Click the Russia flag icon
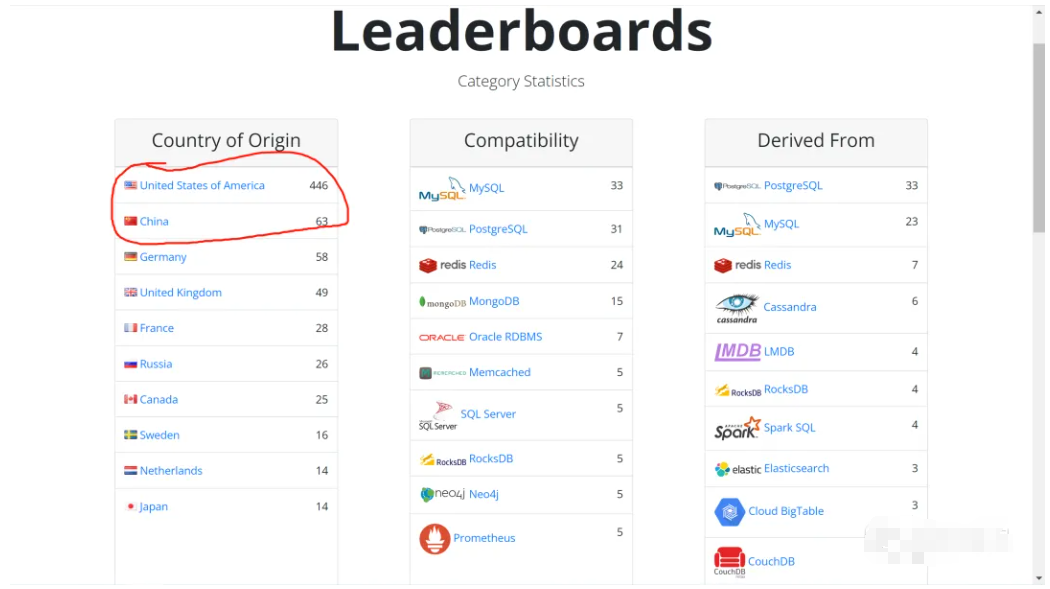Image resolution: width=1050 pixels, height=589 pixels. point(131,364)
